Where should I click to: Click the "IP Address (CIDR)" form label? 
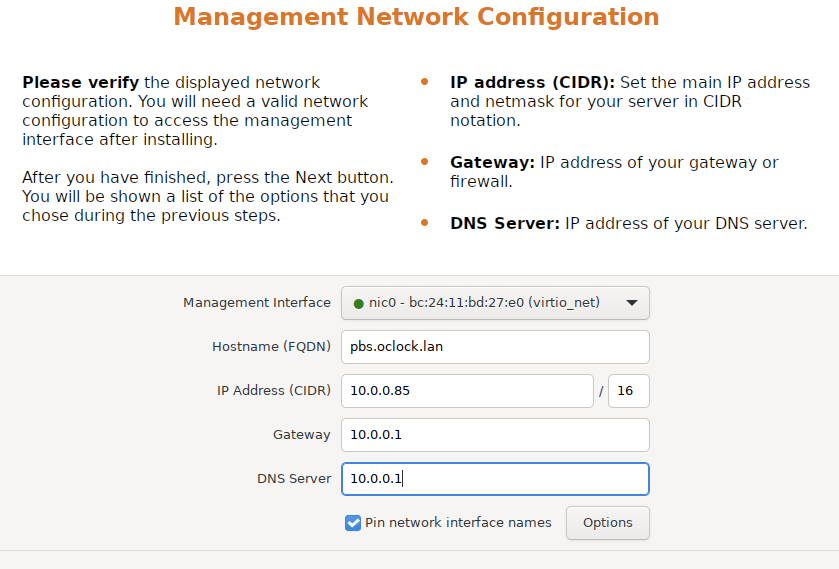point(273,391)
